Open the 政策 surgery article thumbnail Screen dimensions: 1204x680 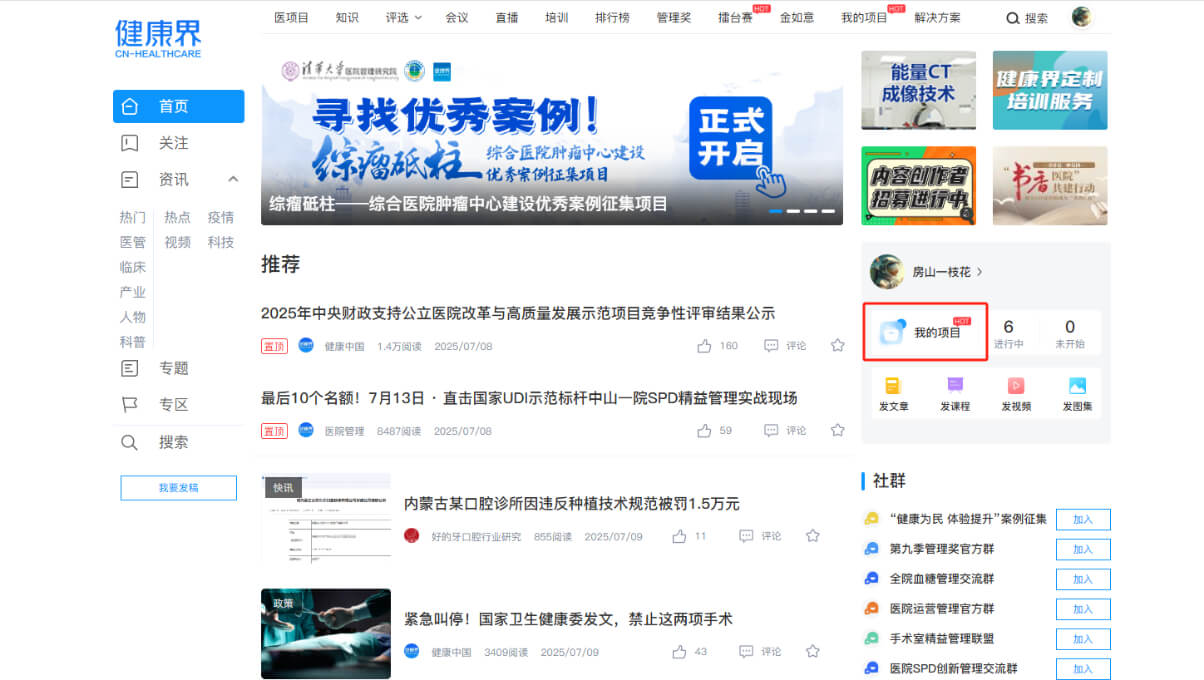tap(326, 634)
